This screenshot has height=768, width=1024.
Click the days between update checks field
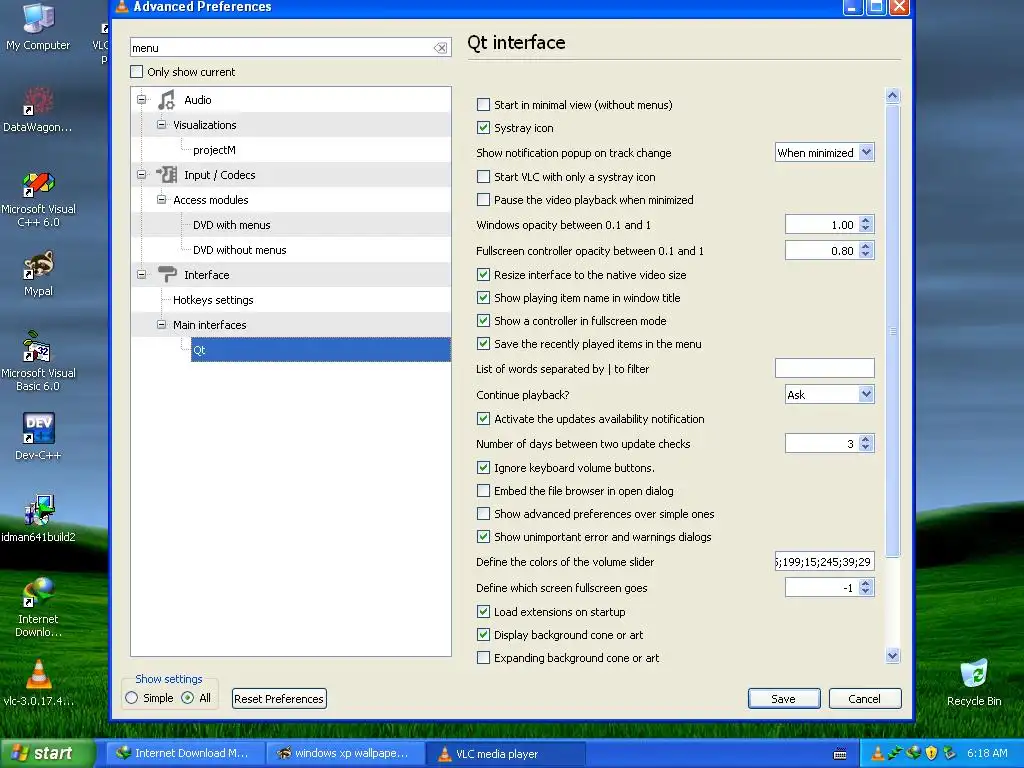[x=822, y=443]
